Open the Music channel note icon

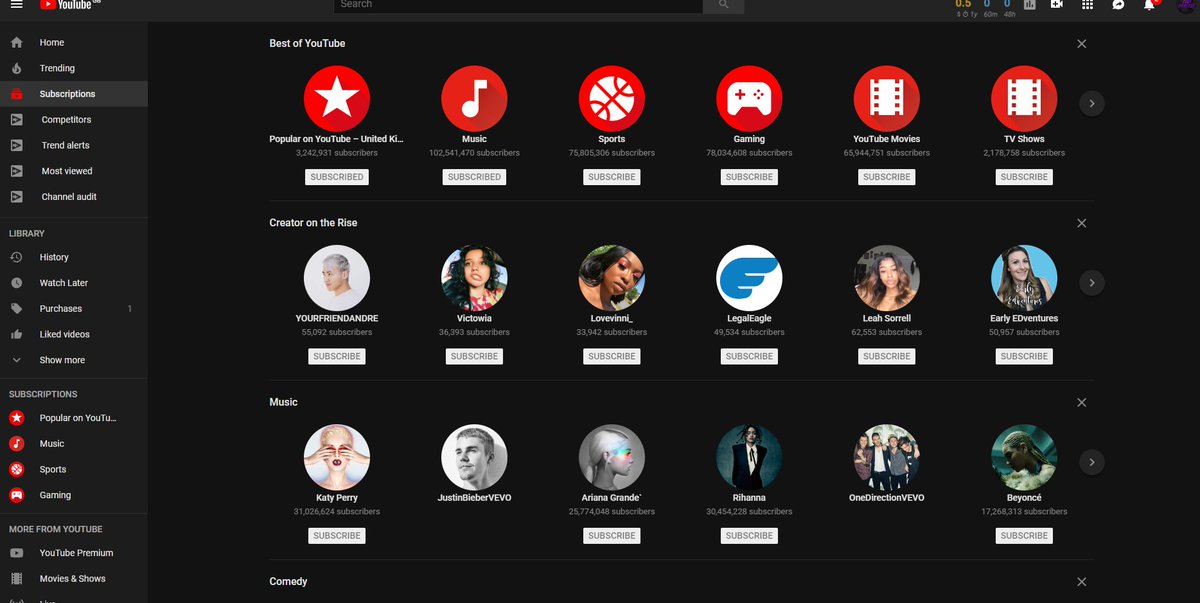[474, 98]
